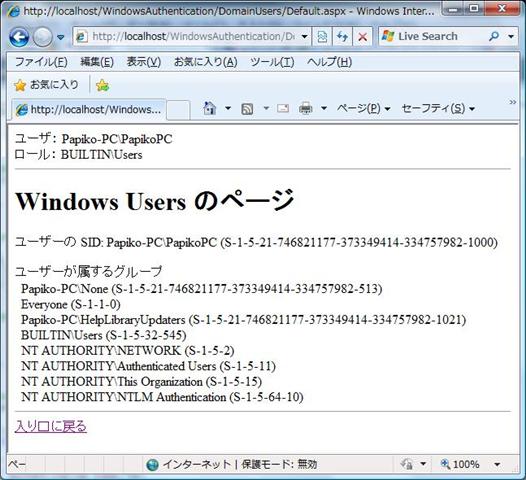Expand the address bar history dropdown
526x480 pixels.
pyautogui.click(x=305, y=36)
